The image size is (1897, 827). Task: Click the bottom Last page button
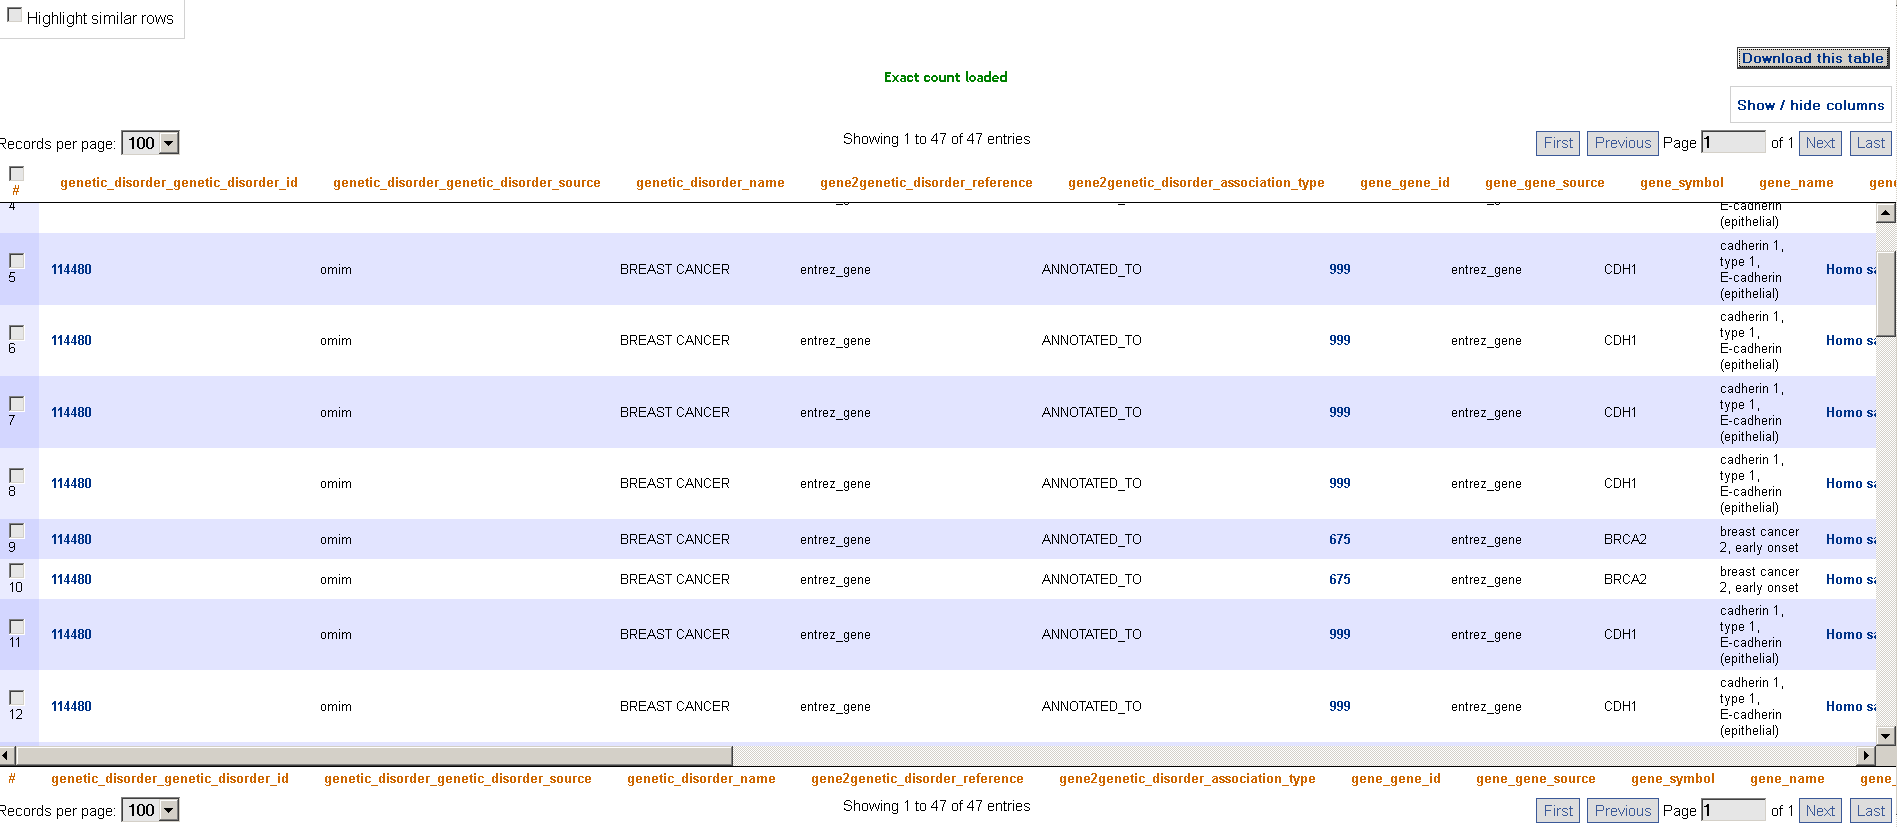(x=1870, y=811)
